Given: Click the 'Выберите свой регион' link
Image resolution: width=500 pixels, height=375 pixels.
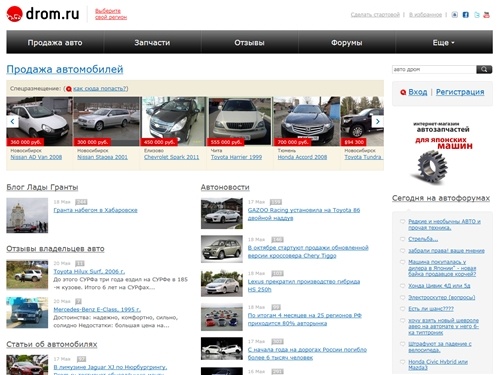Looking at the screenshot, I should tap(111, 14).
